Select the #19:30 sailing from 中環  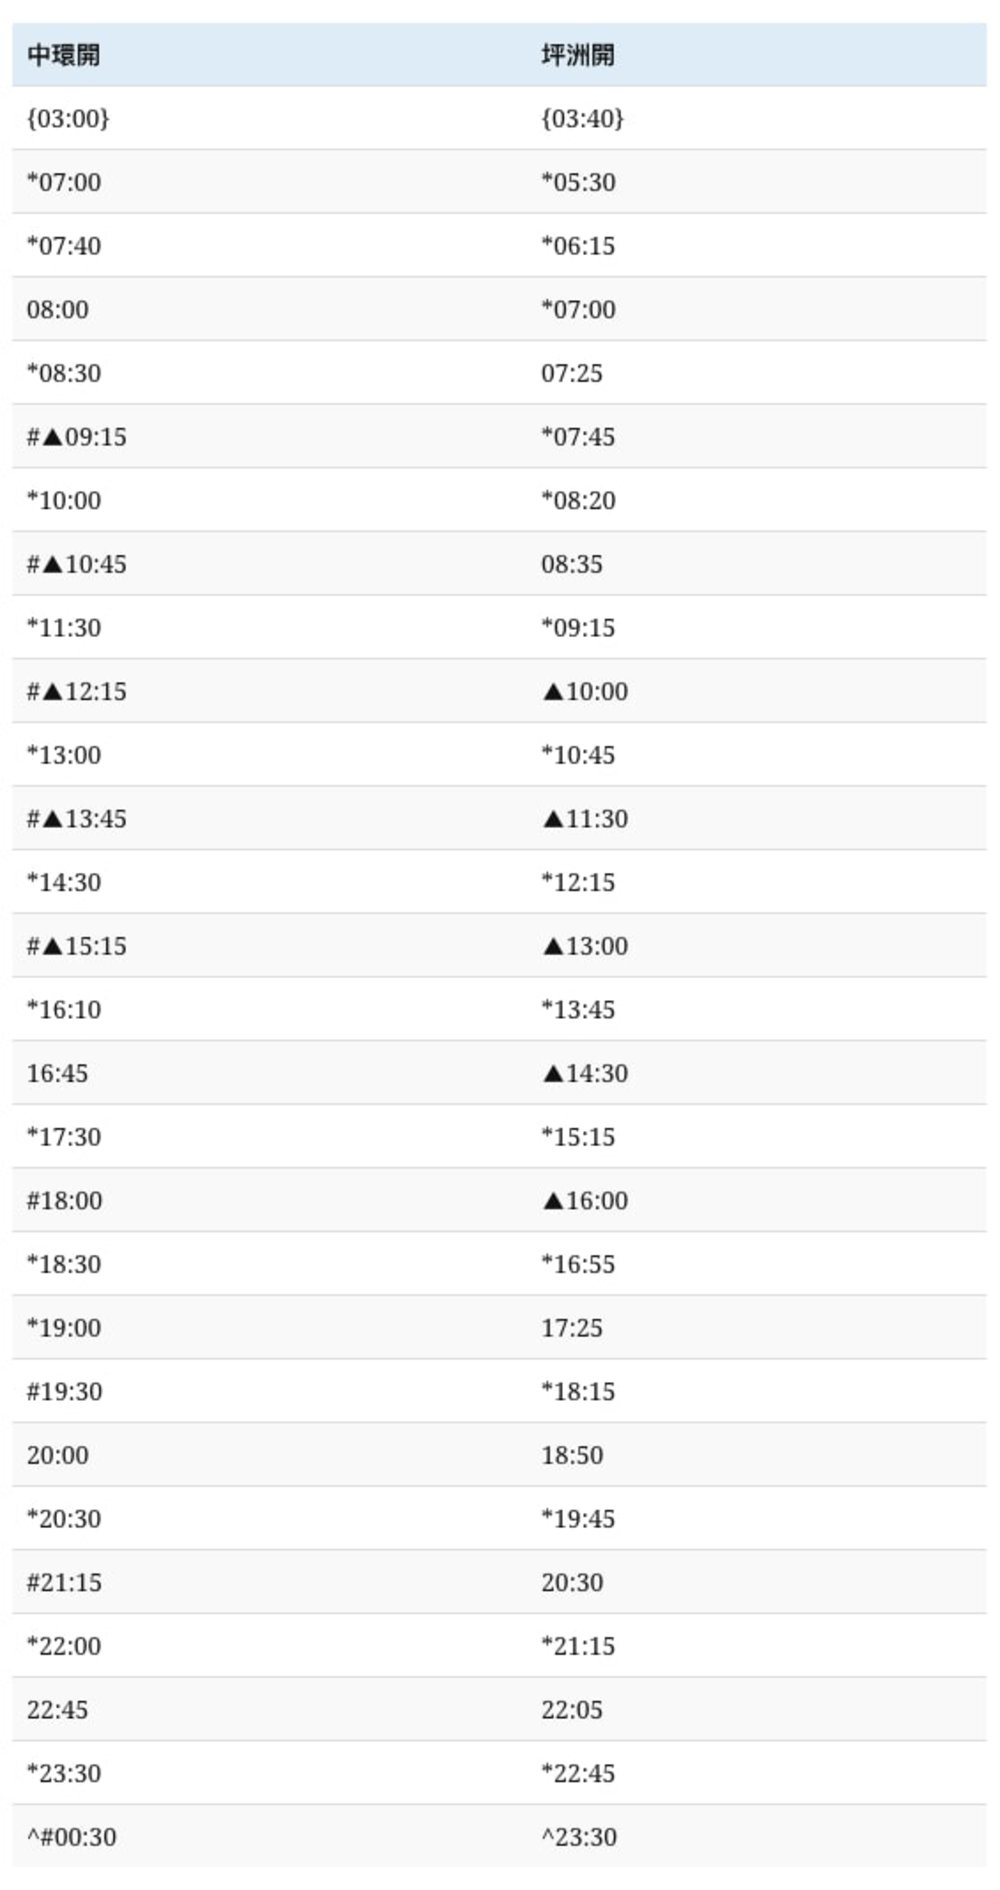click(64, 1391)
